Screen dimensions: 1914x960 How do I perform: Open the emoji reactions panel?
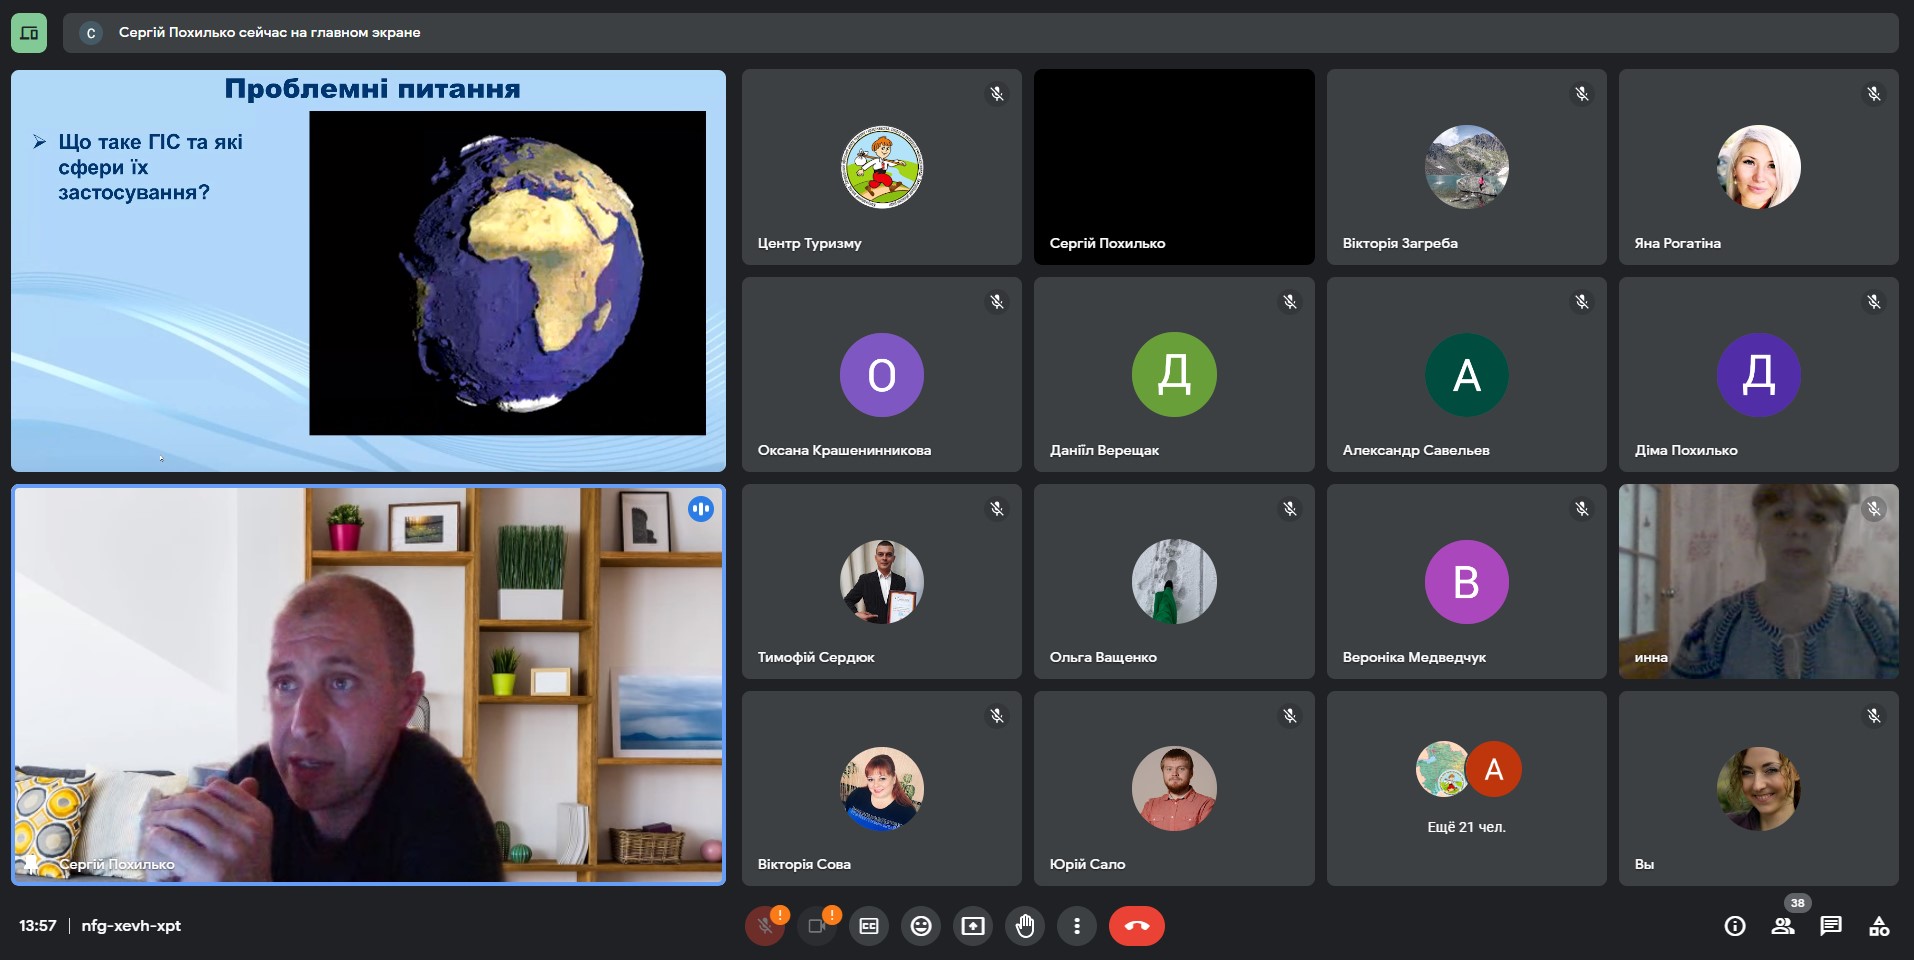[x=921, y=926]
